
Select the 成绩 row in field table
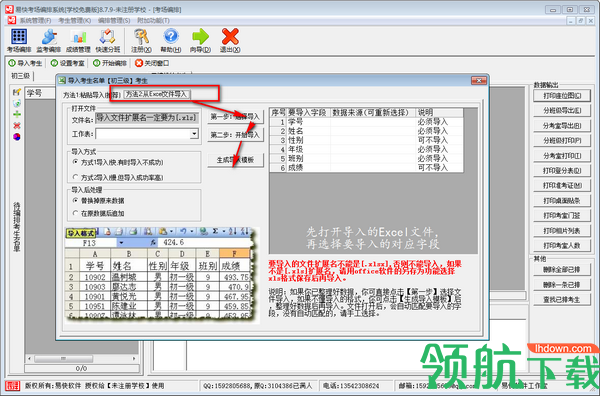[366, 168]
